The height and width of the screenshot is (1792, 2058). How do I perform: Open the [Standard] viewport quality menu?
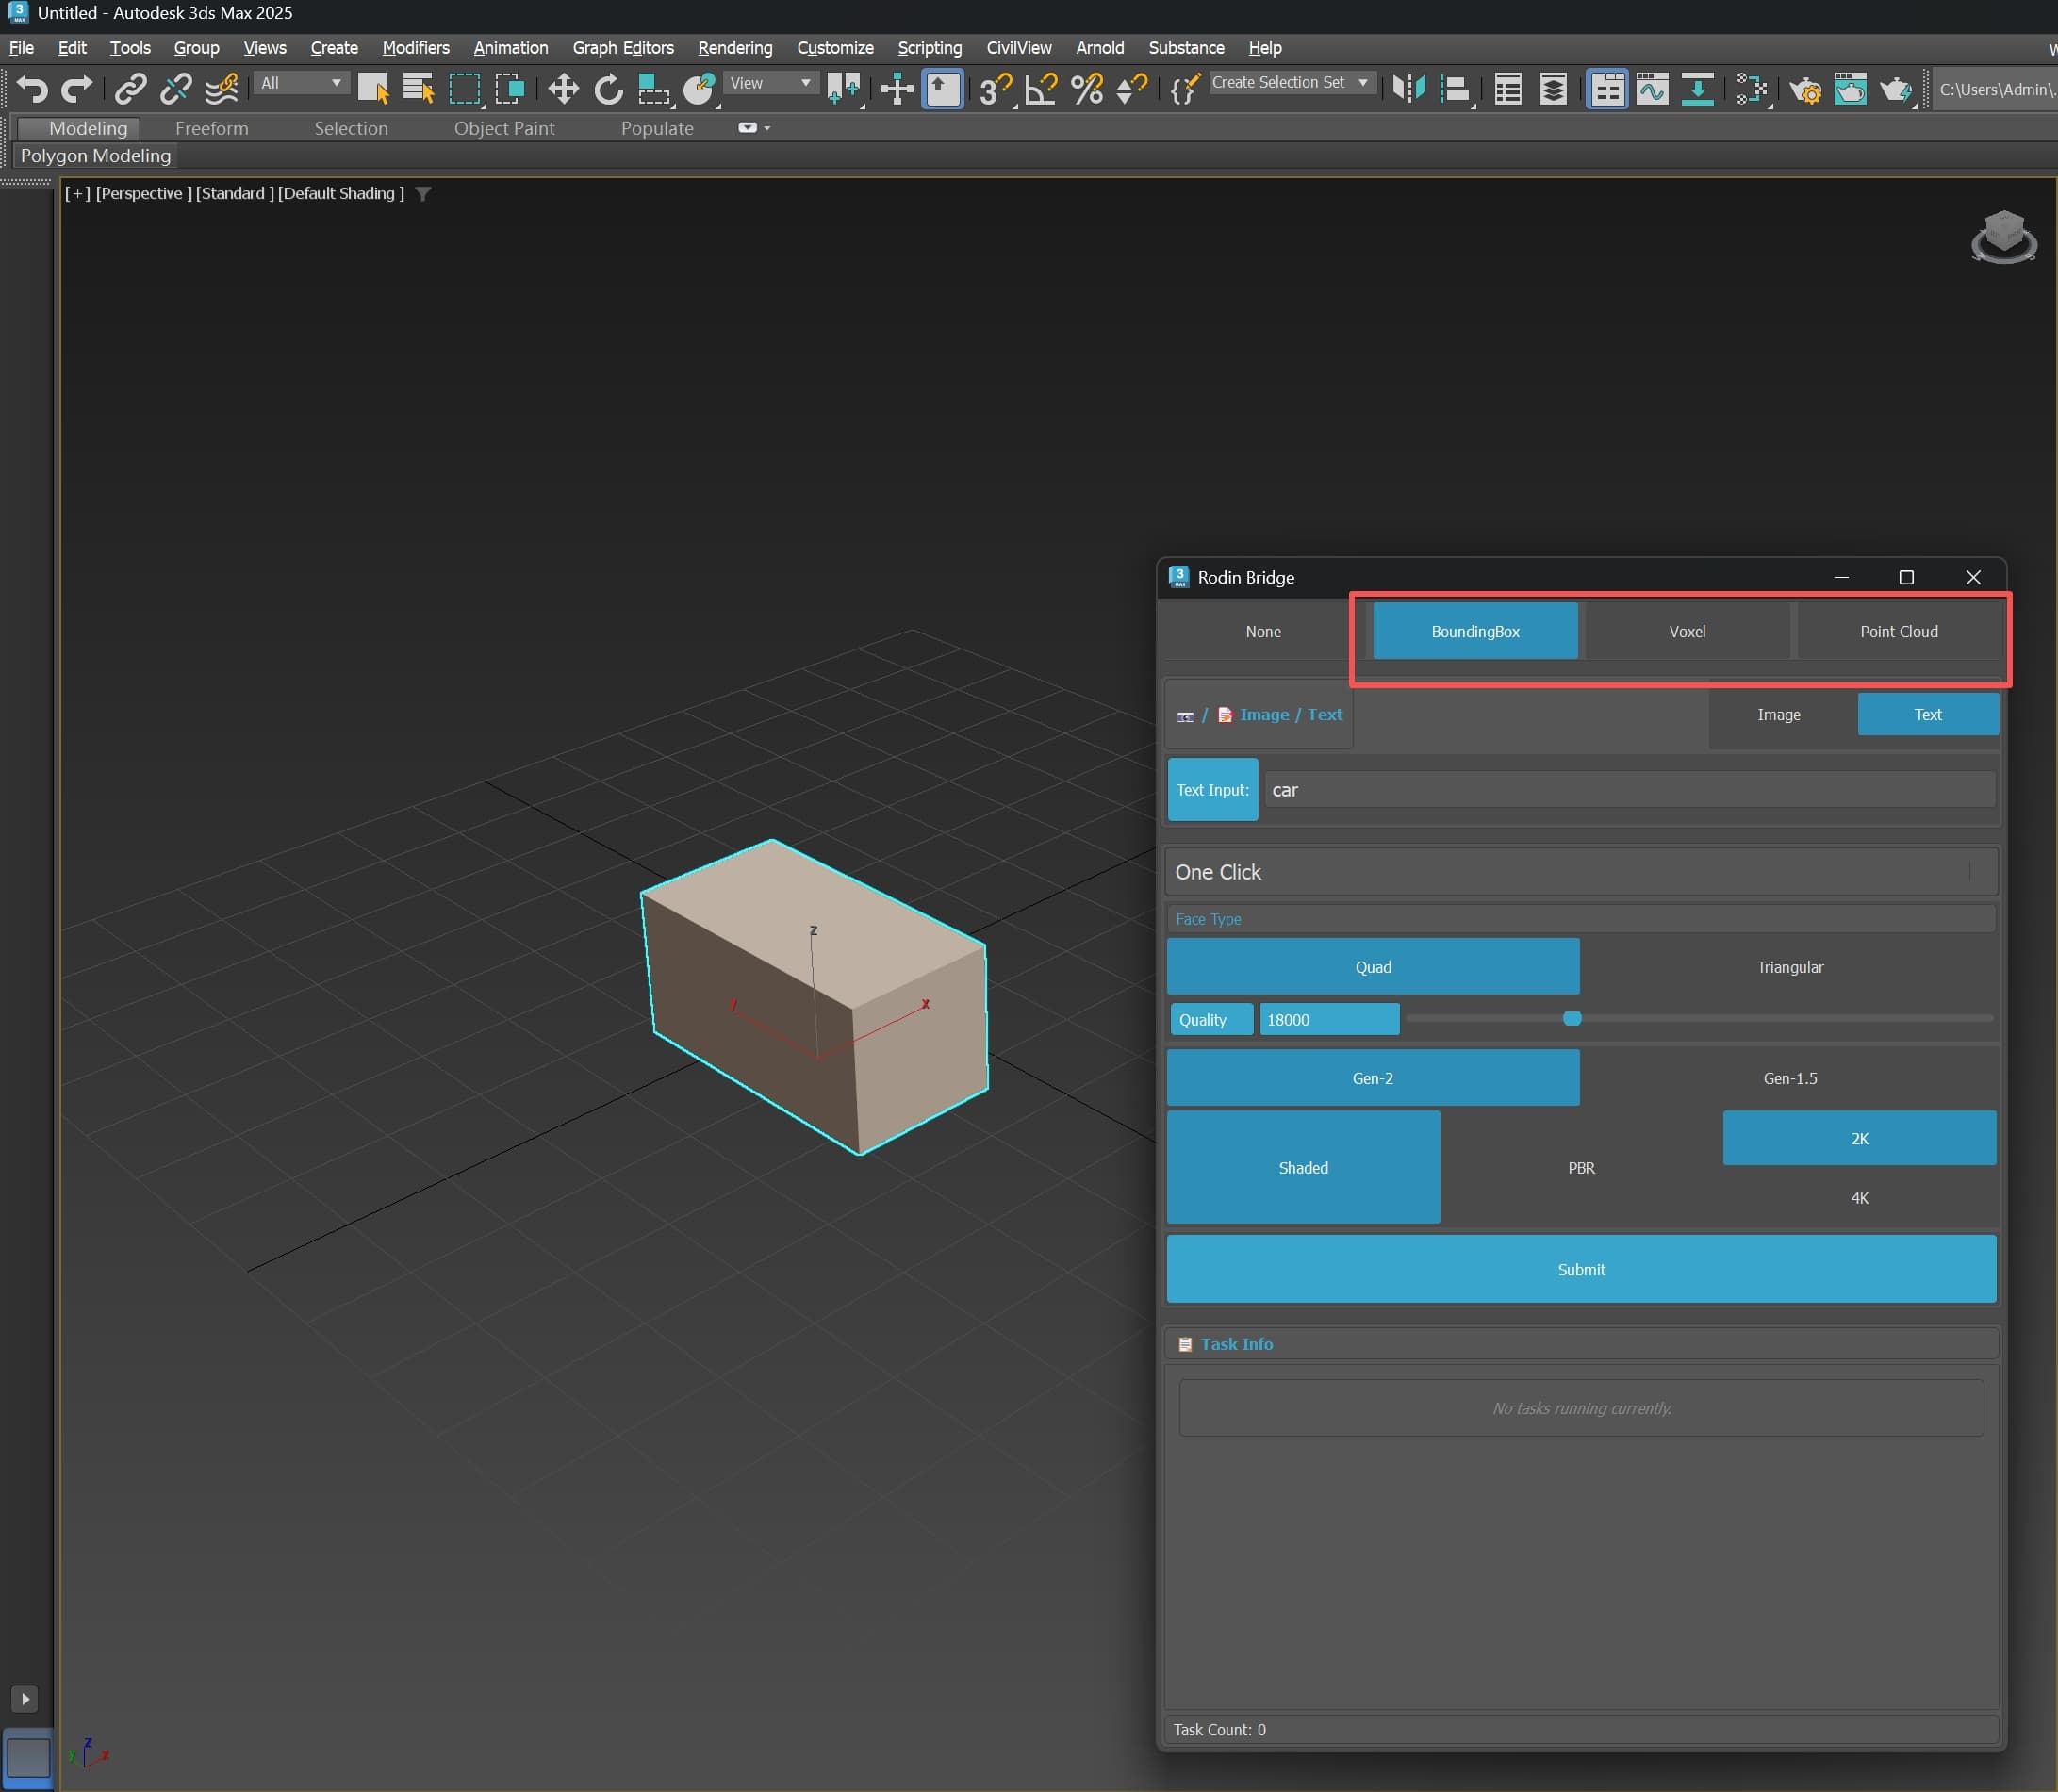tap(234, 193)
